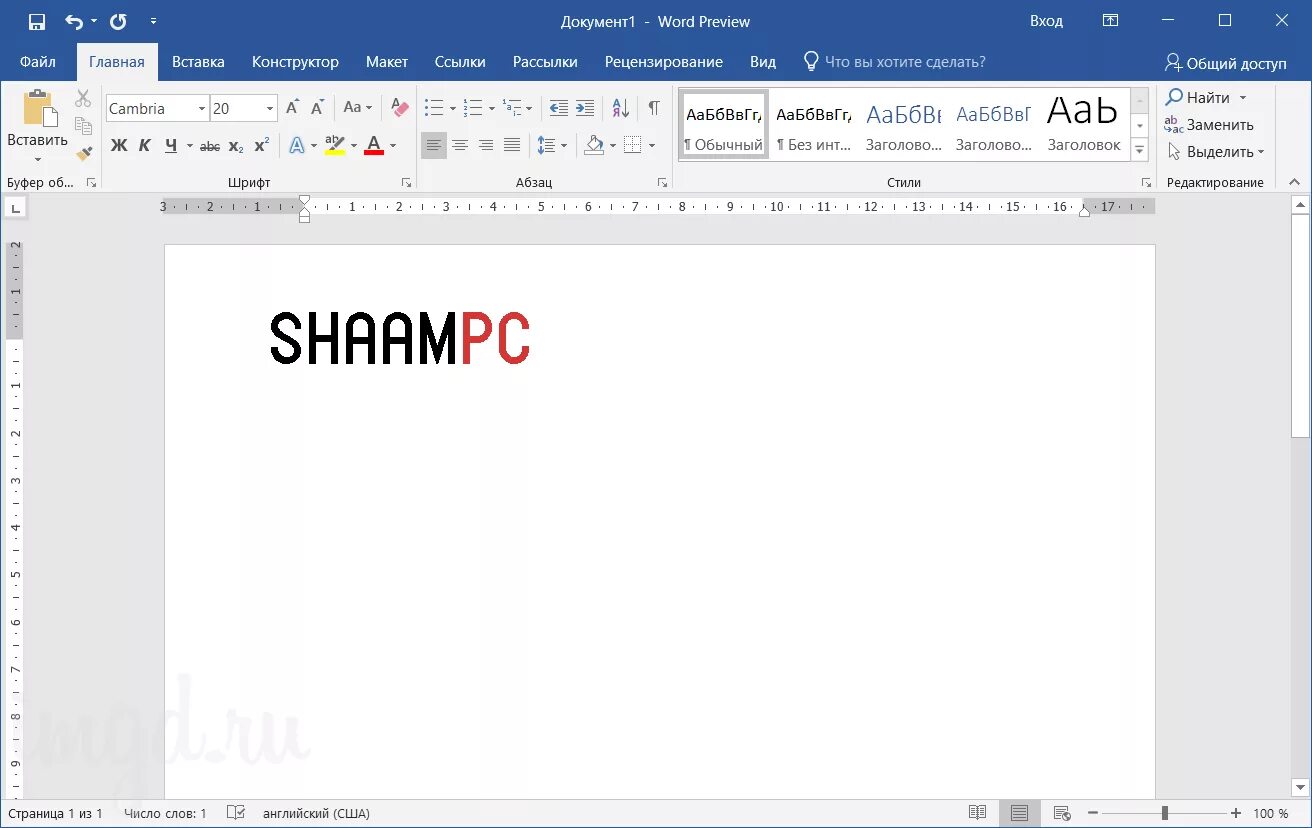Image resolution: width=1312 pixels, height=828 pixels.
Task: Zoom in with the plus button
Action: 1236,813
